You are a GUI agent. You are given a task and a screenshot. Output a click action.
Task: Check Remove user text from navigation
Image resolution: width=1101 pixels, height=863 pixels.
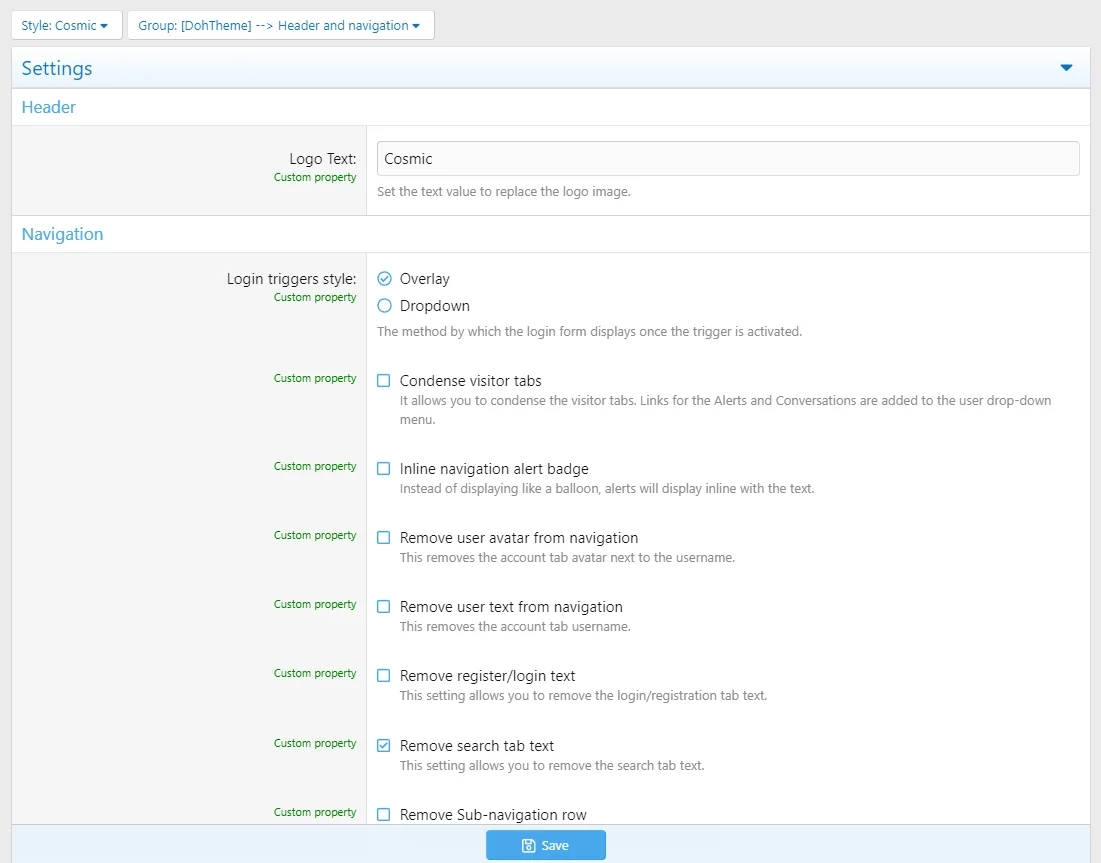pos(384,607)
